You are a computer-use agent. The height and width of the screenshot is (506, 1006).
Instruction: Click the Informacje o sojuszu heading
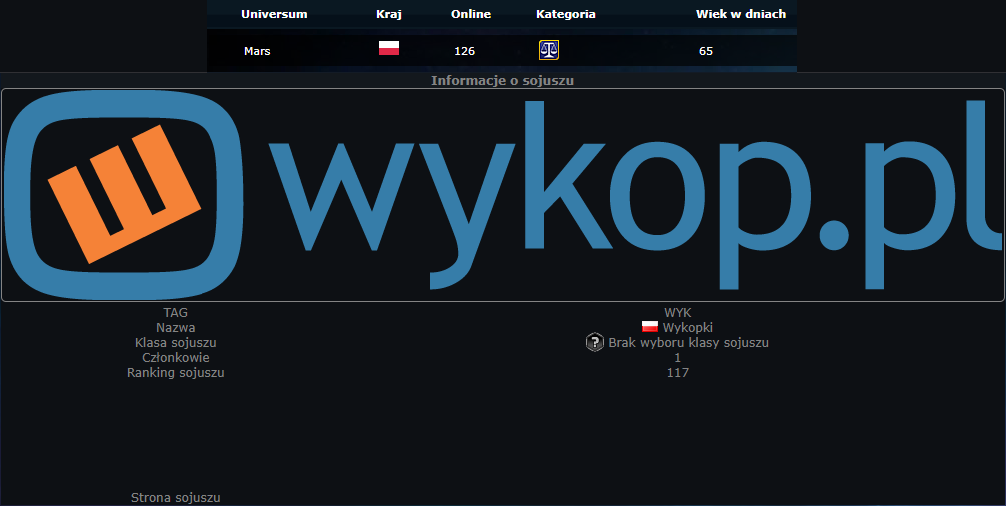(x=502, y=81)
